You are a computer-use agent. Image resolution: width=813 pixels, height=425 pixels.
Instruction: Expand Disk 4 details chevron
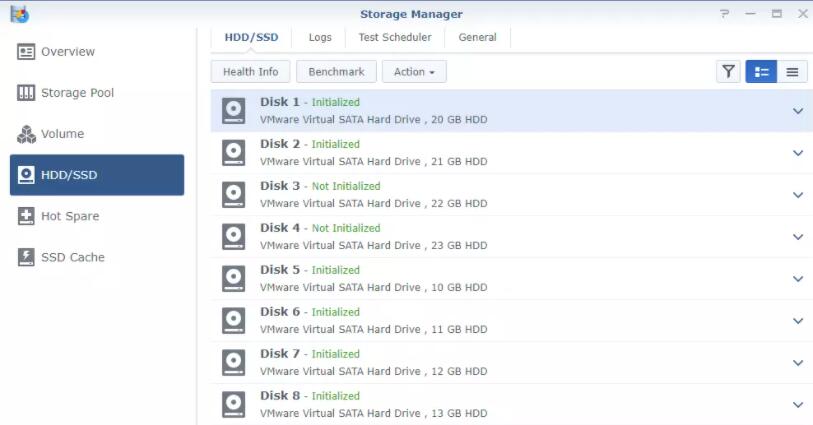pyautogui.click(x=797, y=237)
